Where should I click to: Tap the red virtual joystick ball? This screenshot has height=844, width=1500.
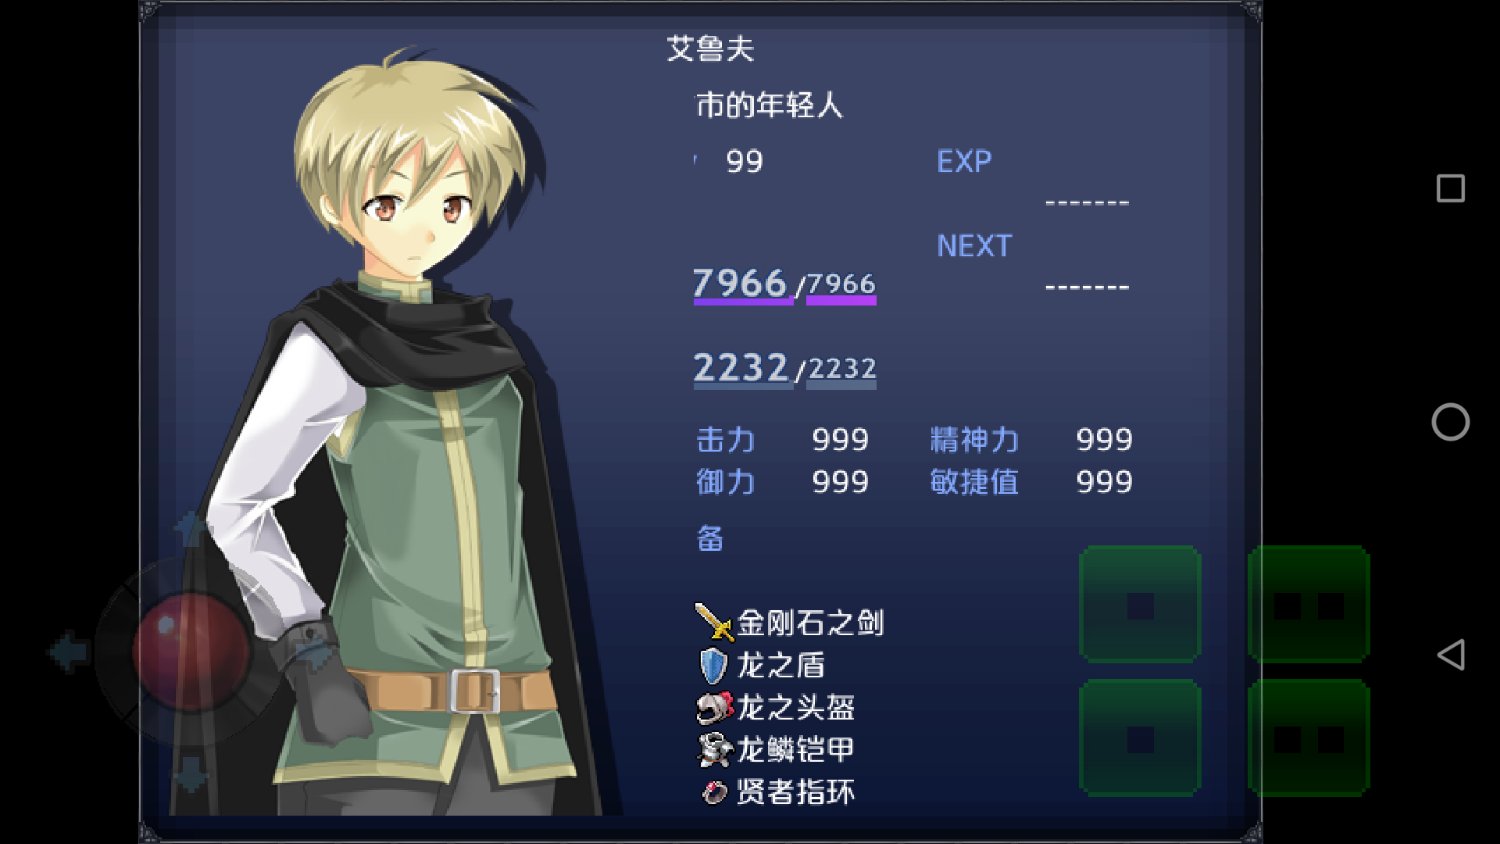[191, 651]
